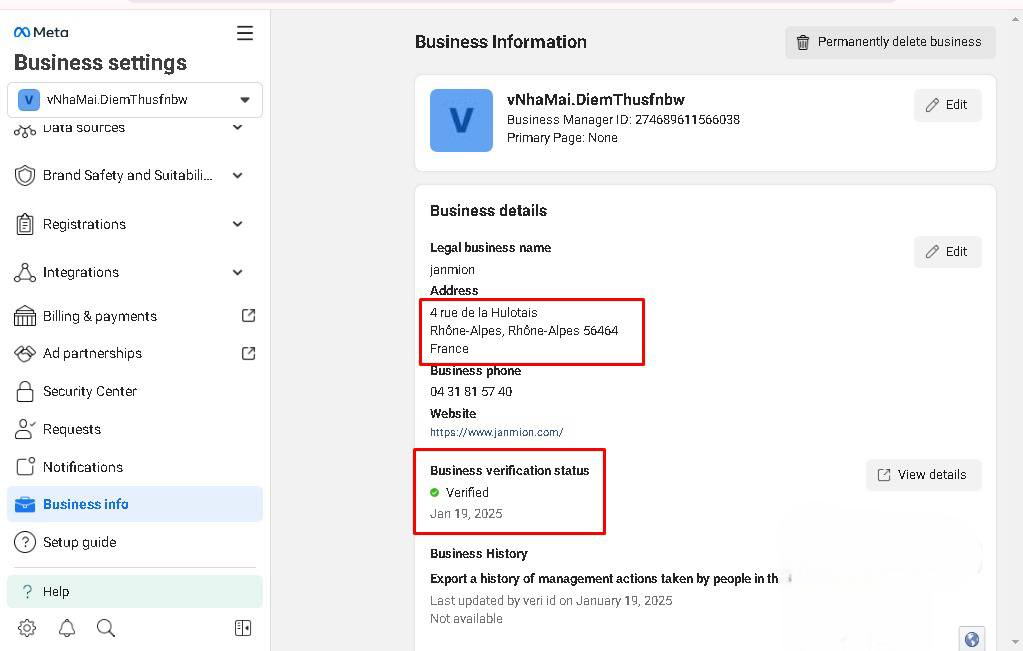Click the Business info briefcase icon
This screenshot has width=1023, height=651.
pos(25,504)
